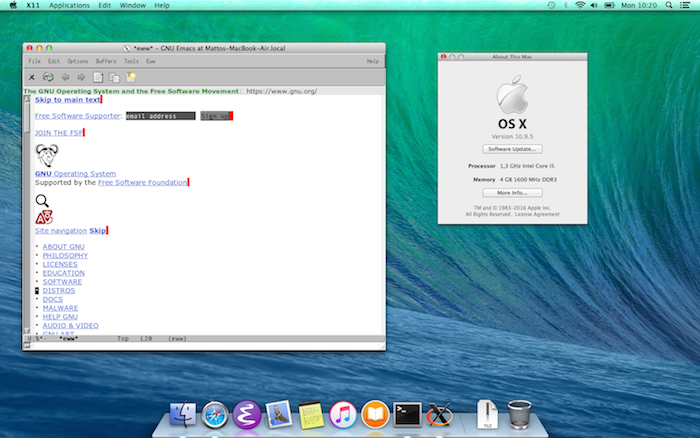Open the Applications menu in menu bar

(69, 5)
